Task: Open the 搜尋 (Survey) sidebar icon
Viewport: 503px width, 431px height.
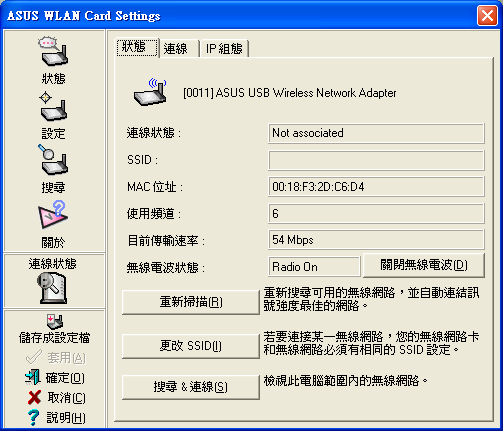Action: tap(53, 159)
